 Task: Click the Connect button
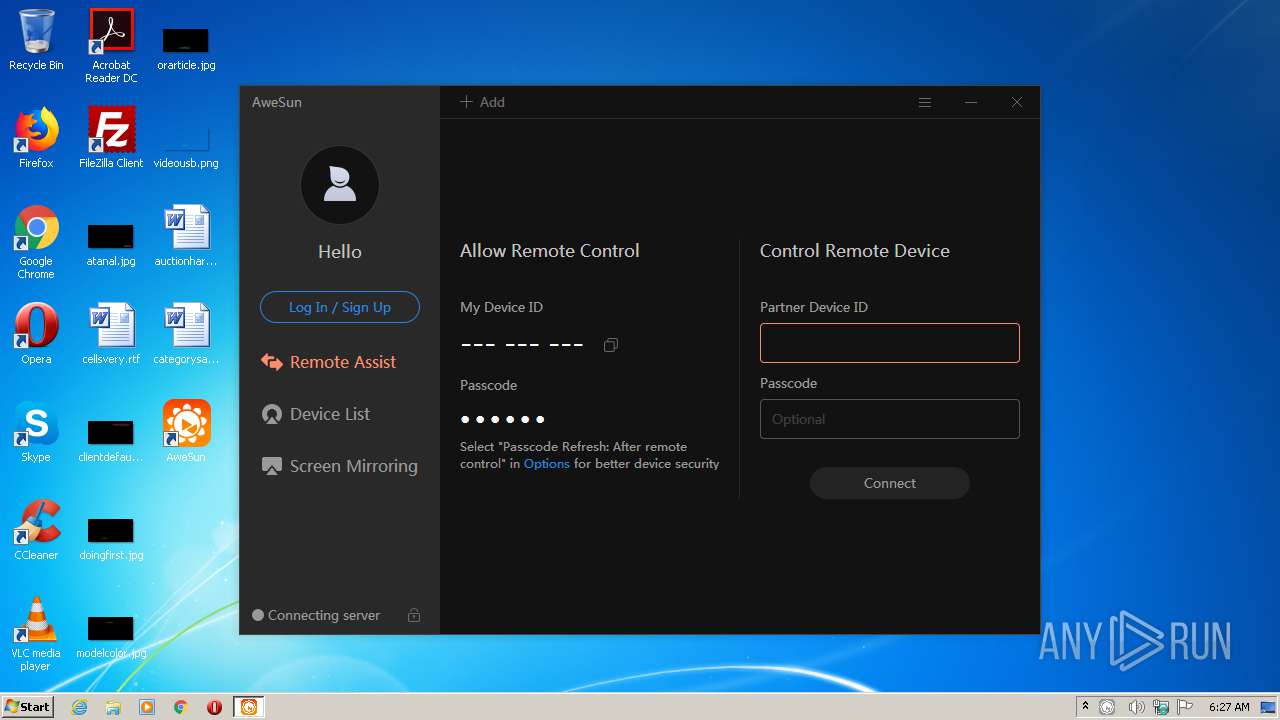pyautogui.click(x=890, y=483)
